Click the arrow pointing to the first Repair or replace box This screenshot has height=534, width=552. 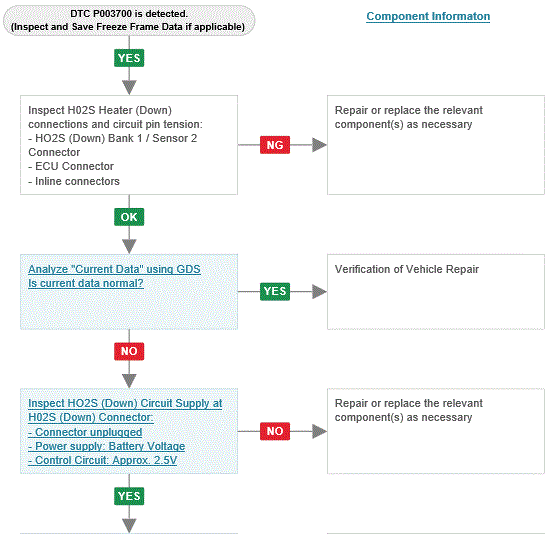pos(319,145)
